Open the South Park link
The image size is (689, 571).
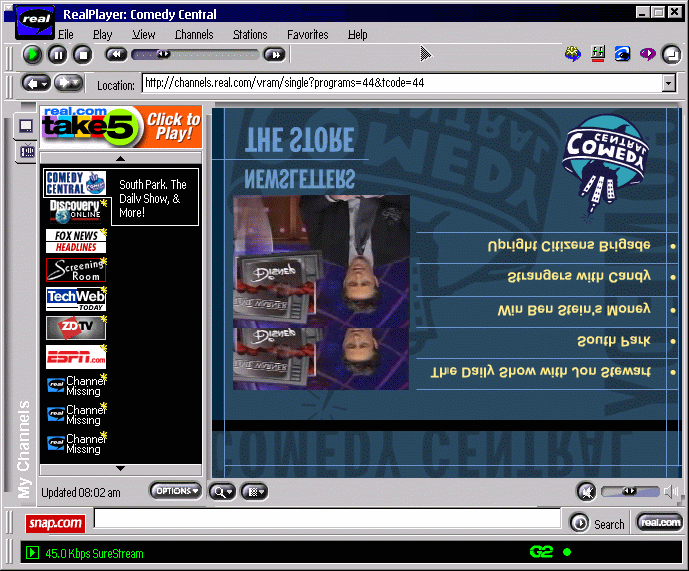(614, 341)
